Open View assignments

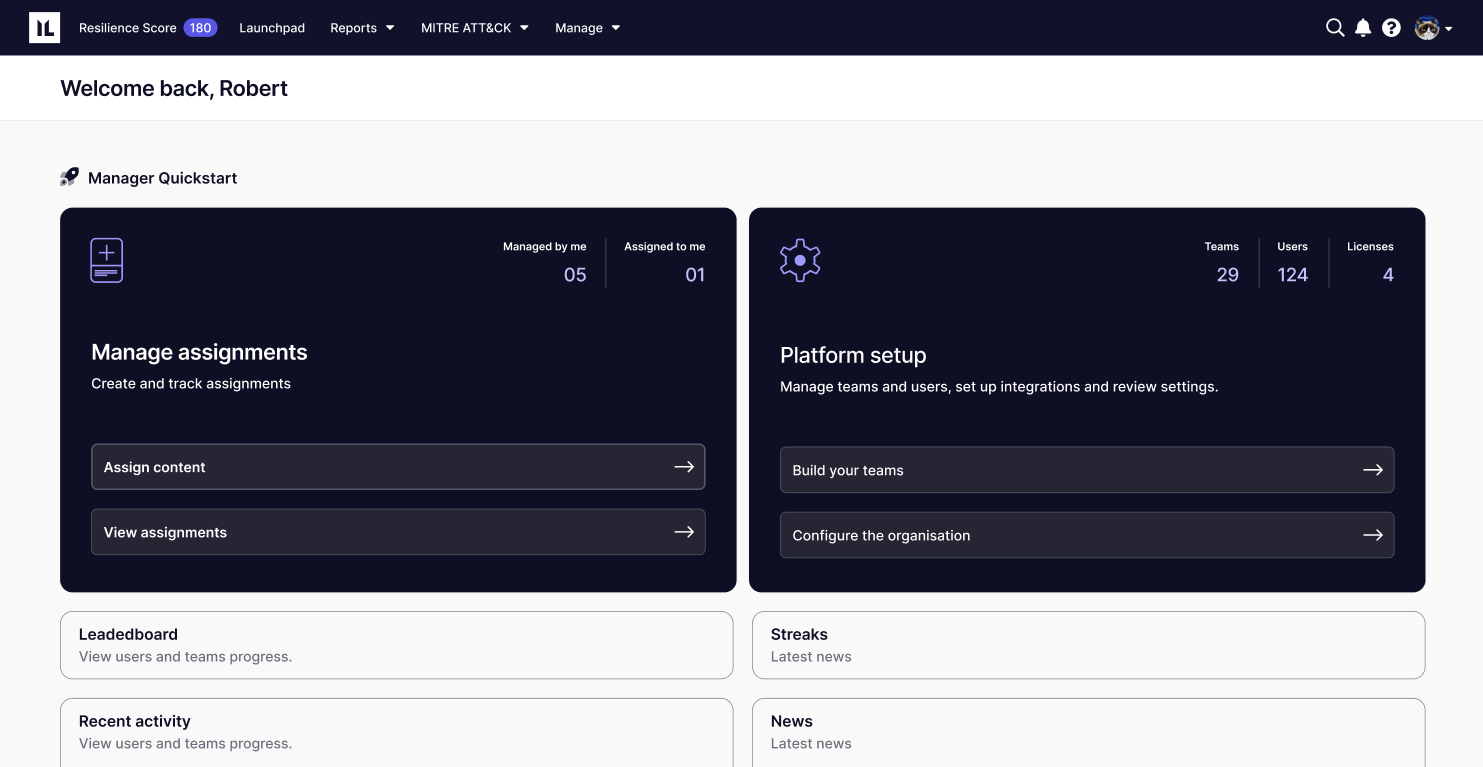[398, 531]
